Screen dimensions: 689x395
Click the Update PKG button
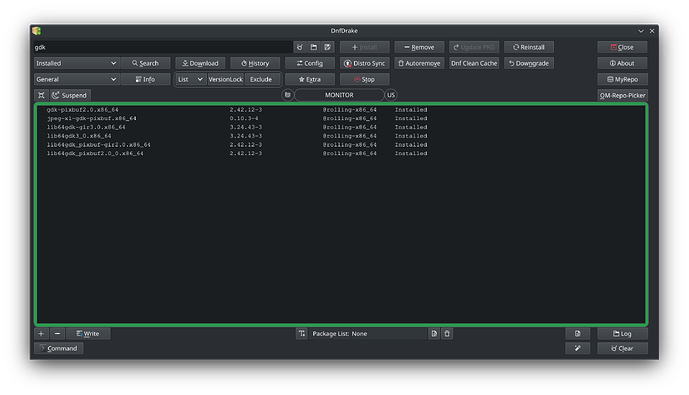474,47
